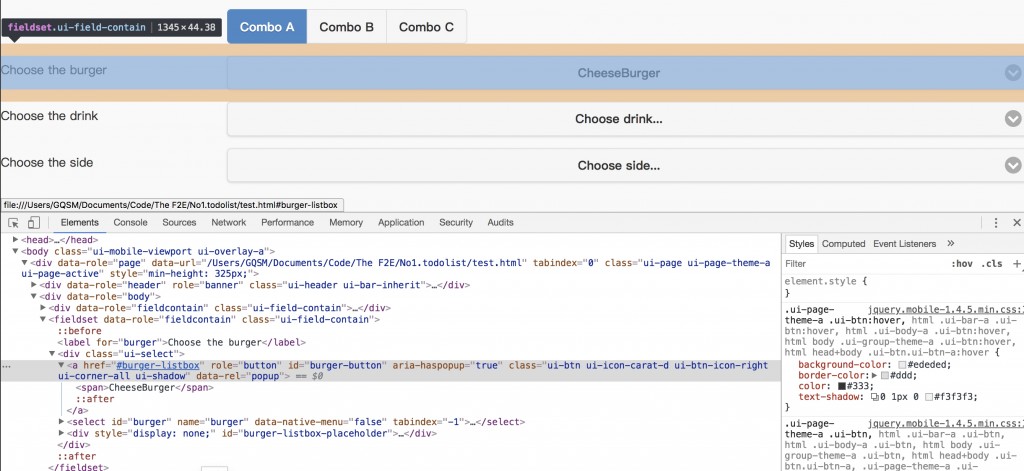1024x471 pixels.
Task: Toggle the :hov element state
Action: point(962,264)
